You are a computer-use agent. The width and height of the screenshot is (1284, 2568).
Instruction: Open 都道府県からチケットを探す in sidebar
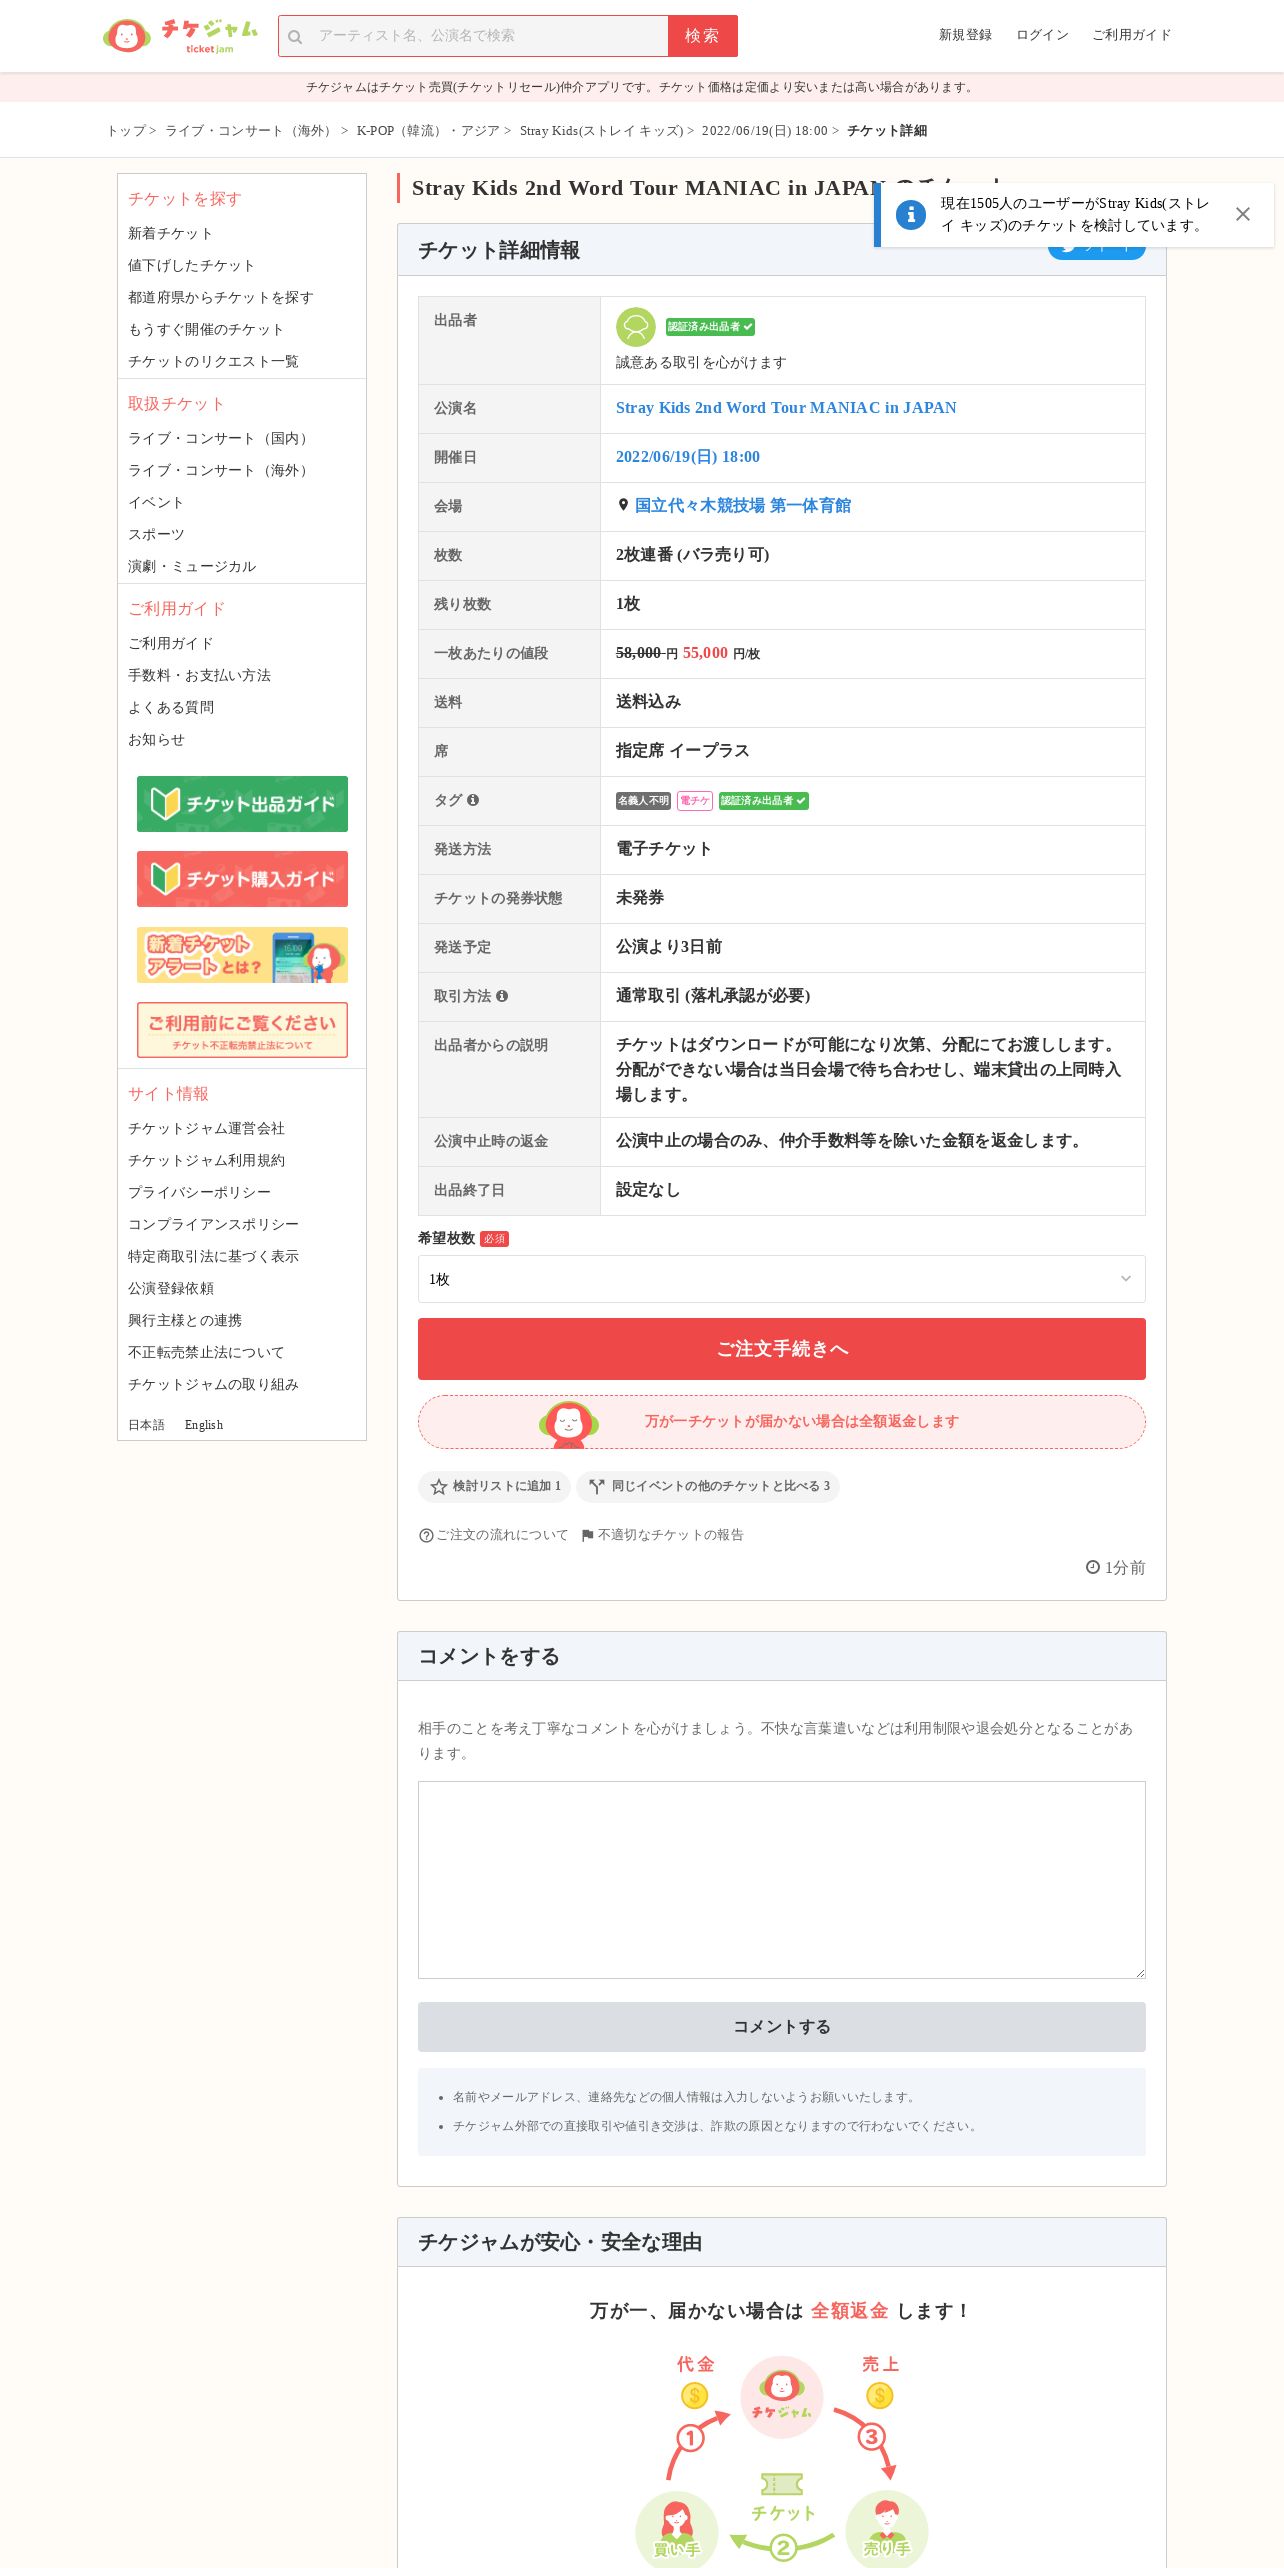pyautogui.click(x=220, y=298)
